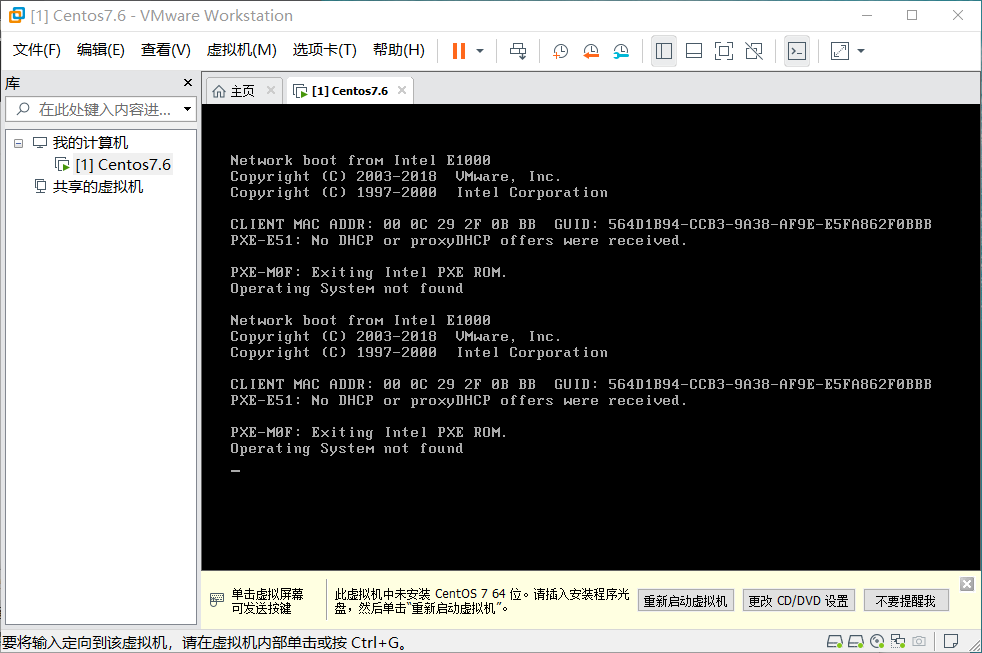Image resolution: width=982 pixels, height=653 pixels.
Task: Open power options dropdown beside pause icon
Action: [x=480, y=51]
